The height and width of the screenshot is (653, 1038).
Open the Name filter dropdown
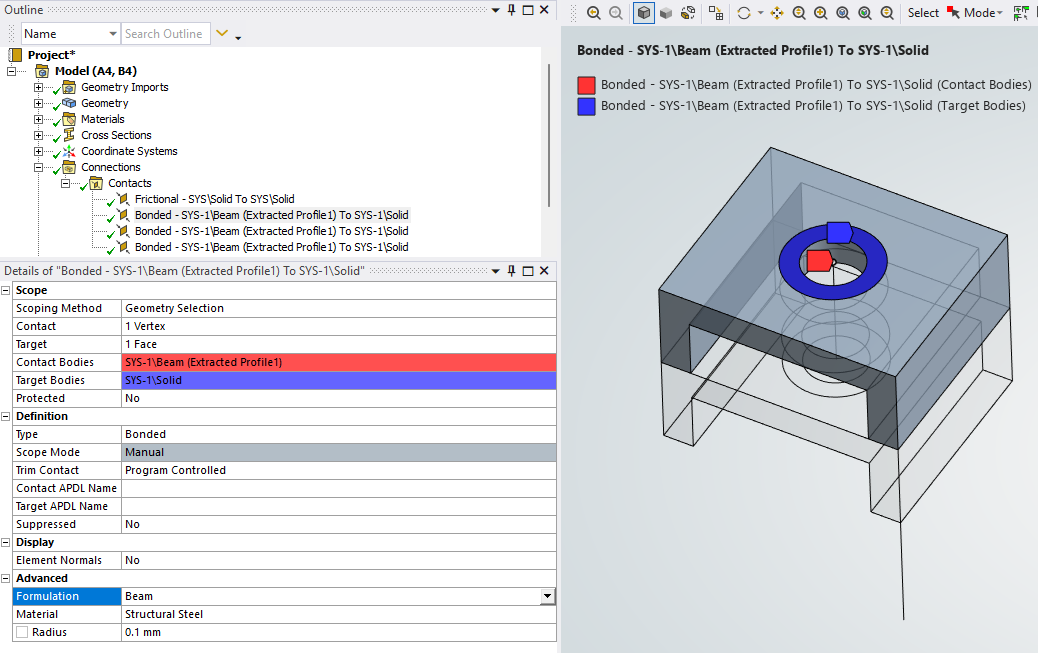click(x=113, y=34)
